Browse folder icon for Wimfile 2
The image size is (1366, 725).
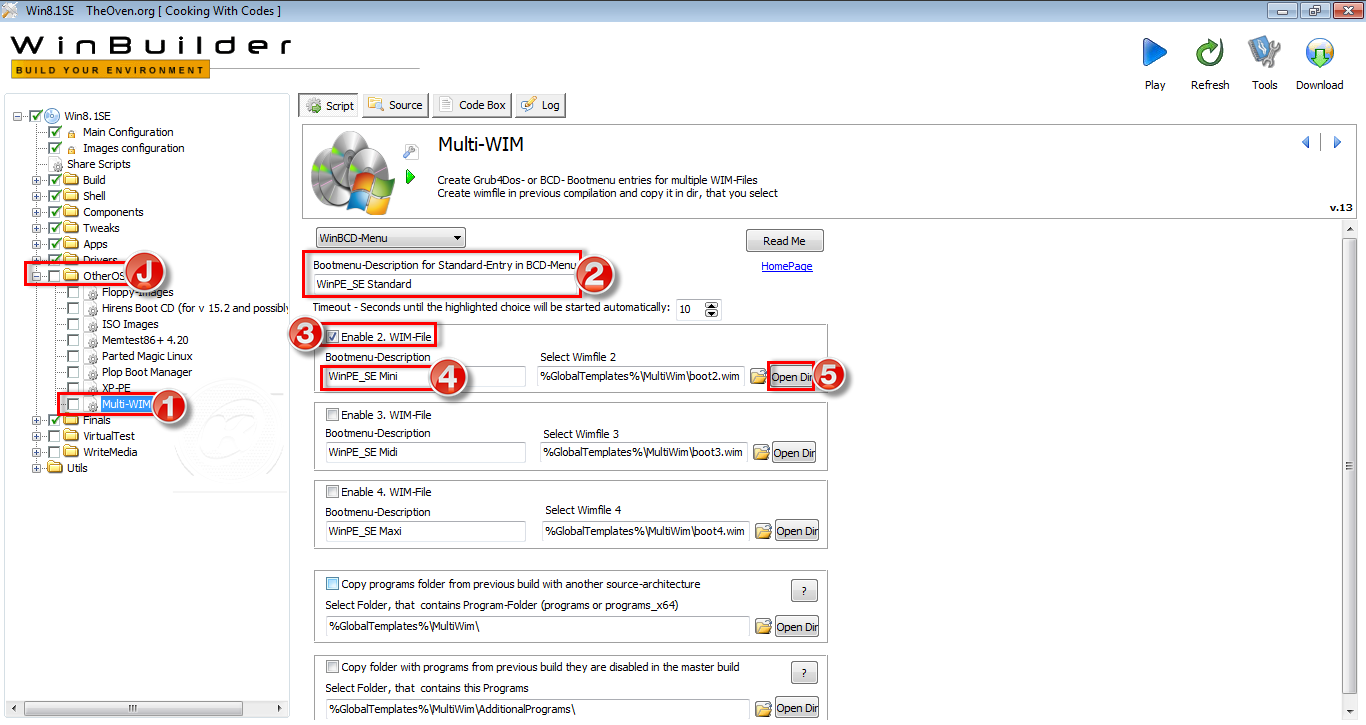pyautogui.click(x=758, y=377)
